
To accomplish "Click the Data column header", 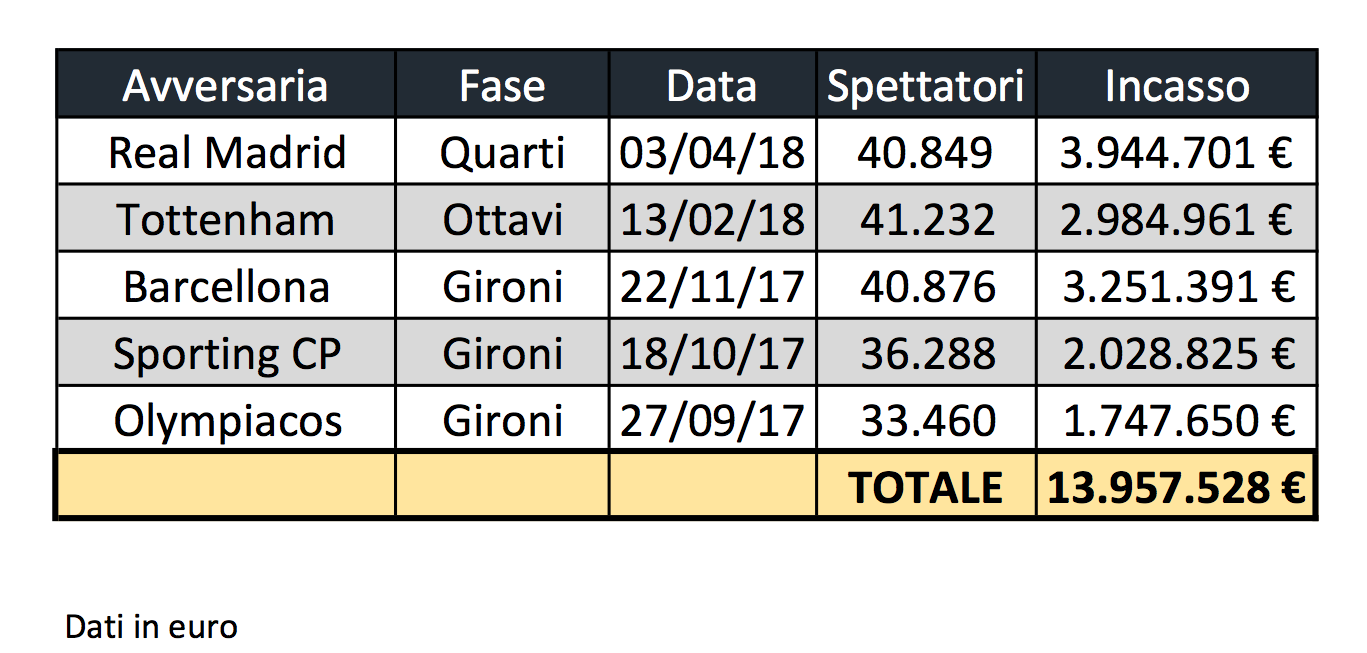I will tap(711, 86).
